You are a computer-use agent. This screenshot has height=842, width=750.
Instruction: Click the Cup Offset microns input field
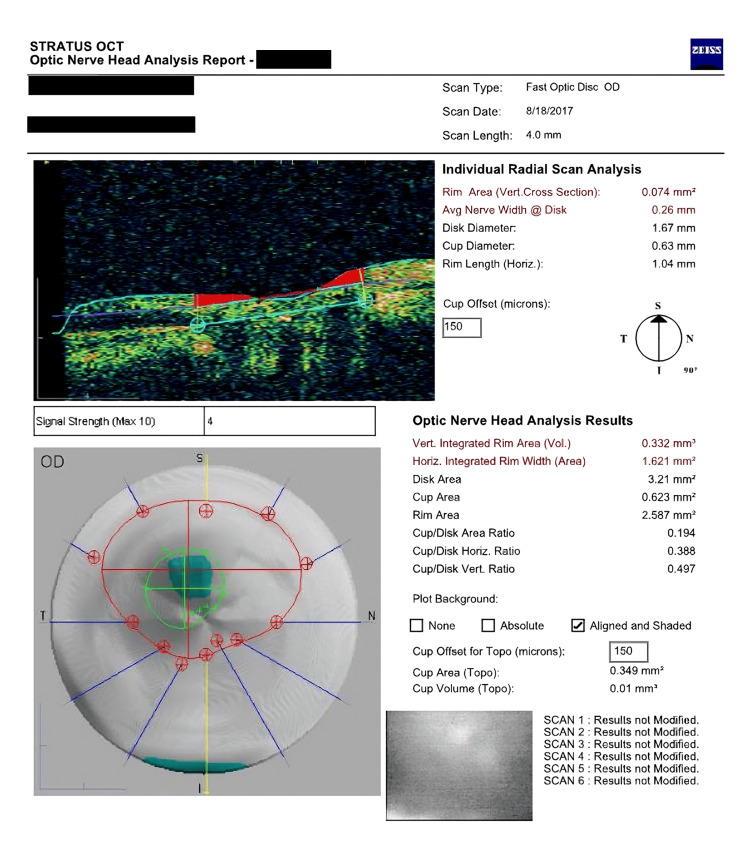coord(462,327)
